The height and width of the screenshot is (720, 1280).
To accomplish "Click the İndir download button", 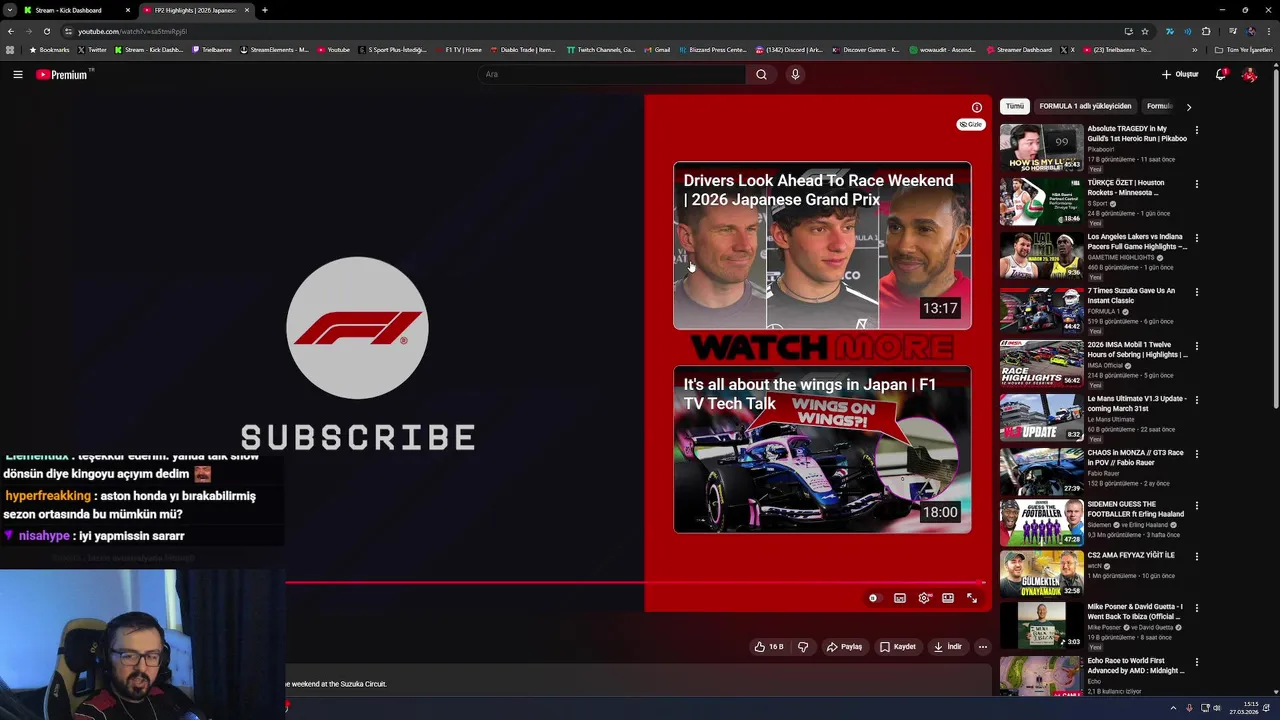I will click(x=948, y=647).
